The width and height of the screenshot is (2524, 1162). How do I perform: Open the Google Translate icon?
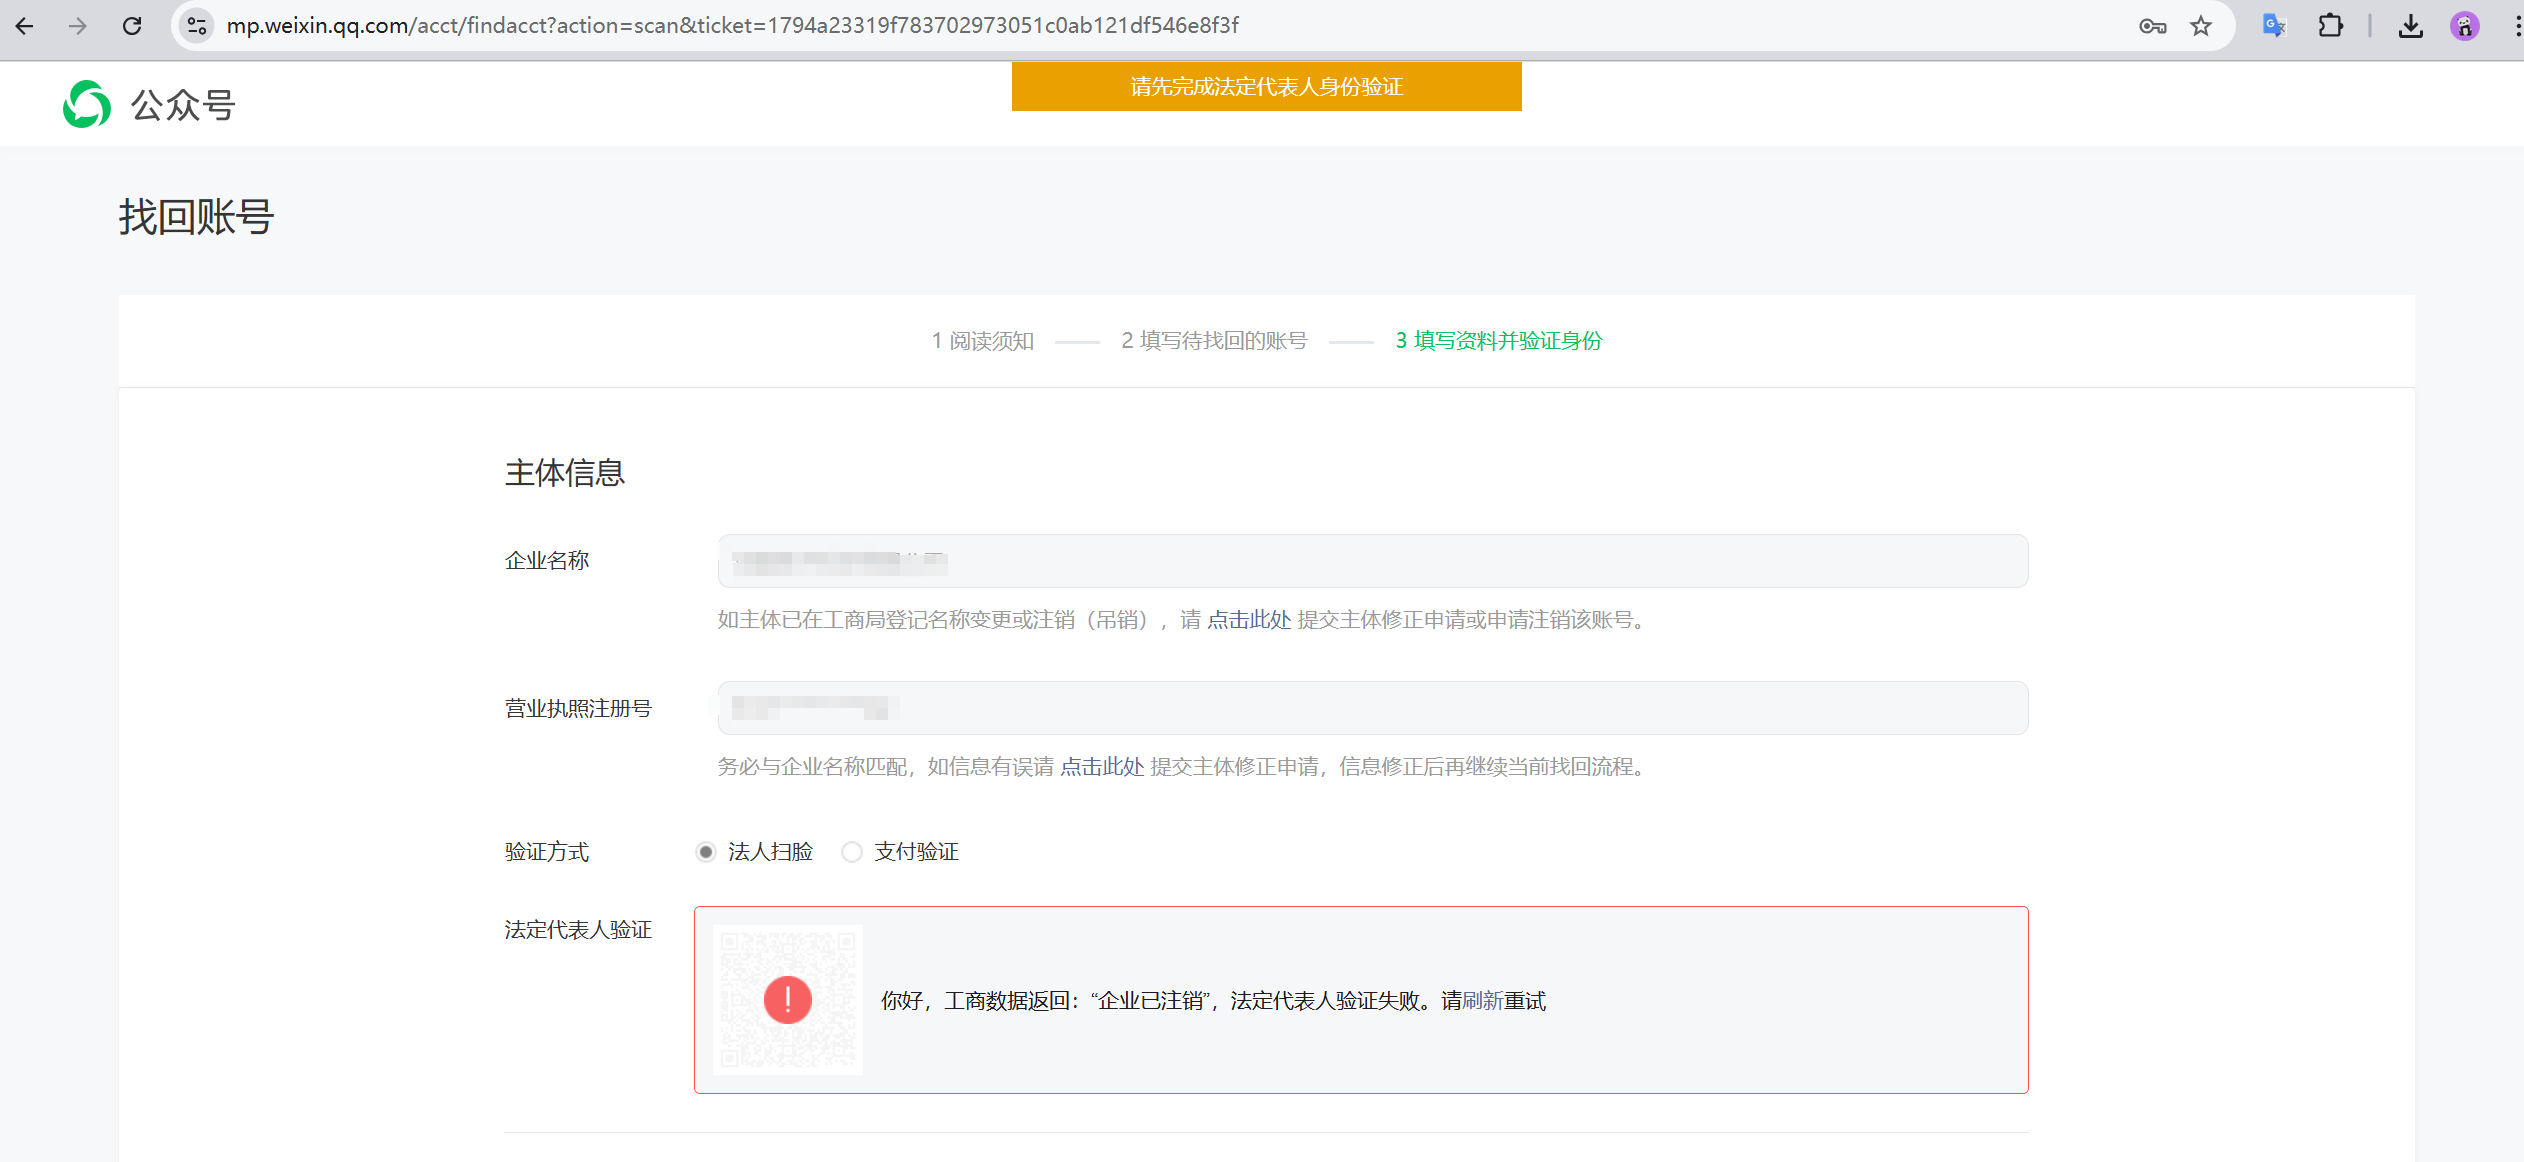2274,26
